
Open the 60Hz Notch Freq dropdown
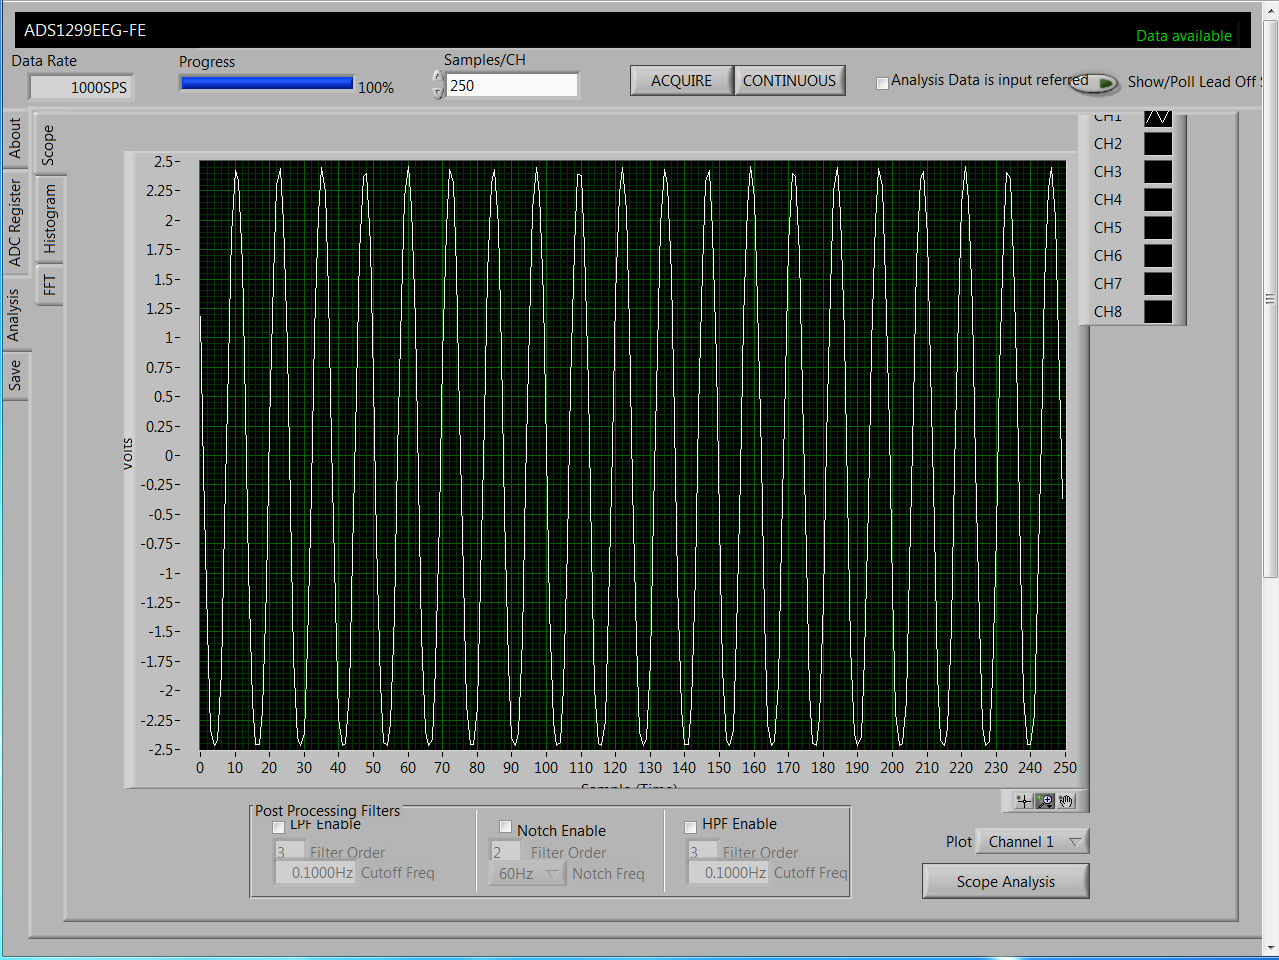tap(528, 874)
